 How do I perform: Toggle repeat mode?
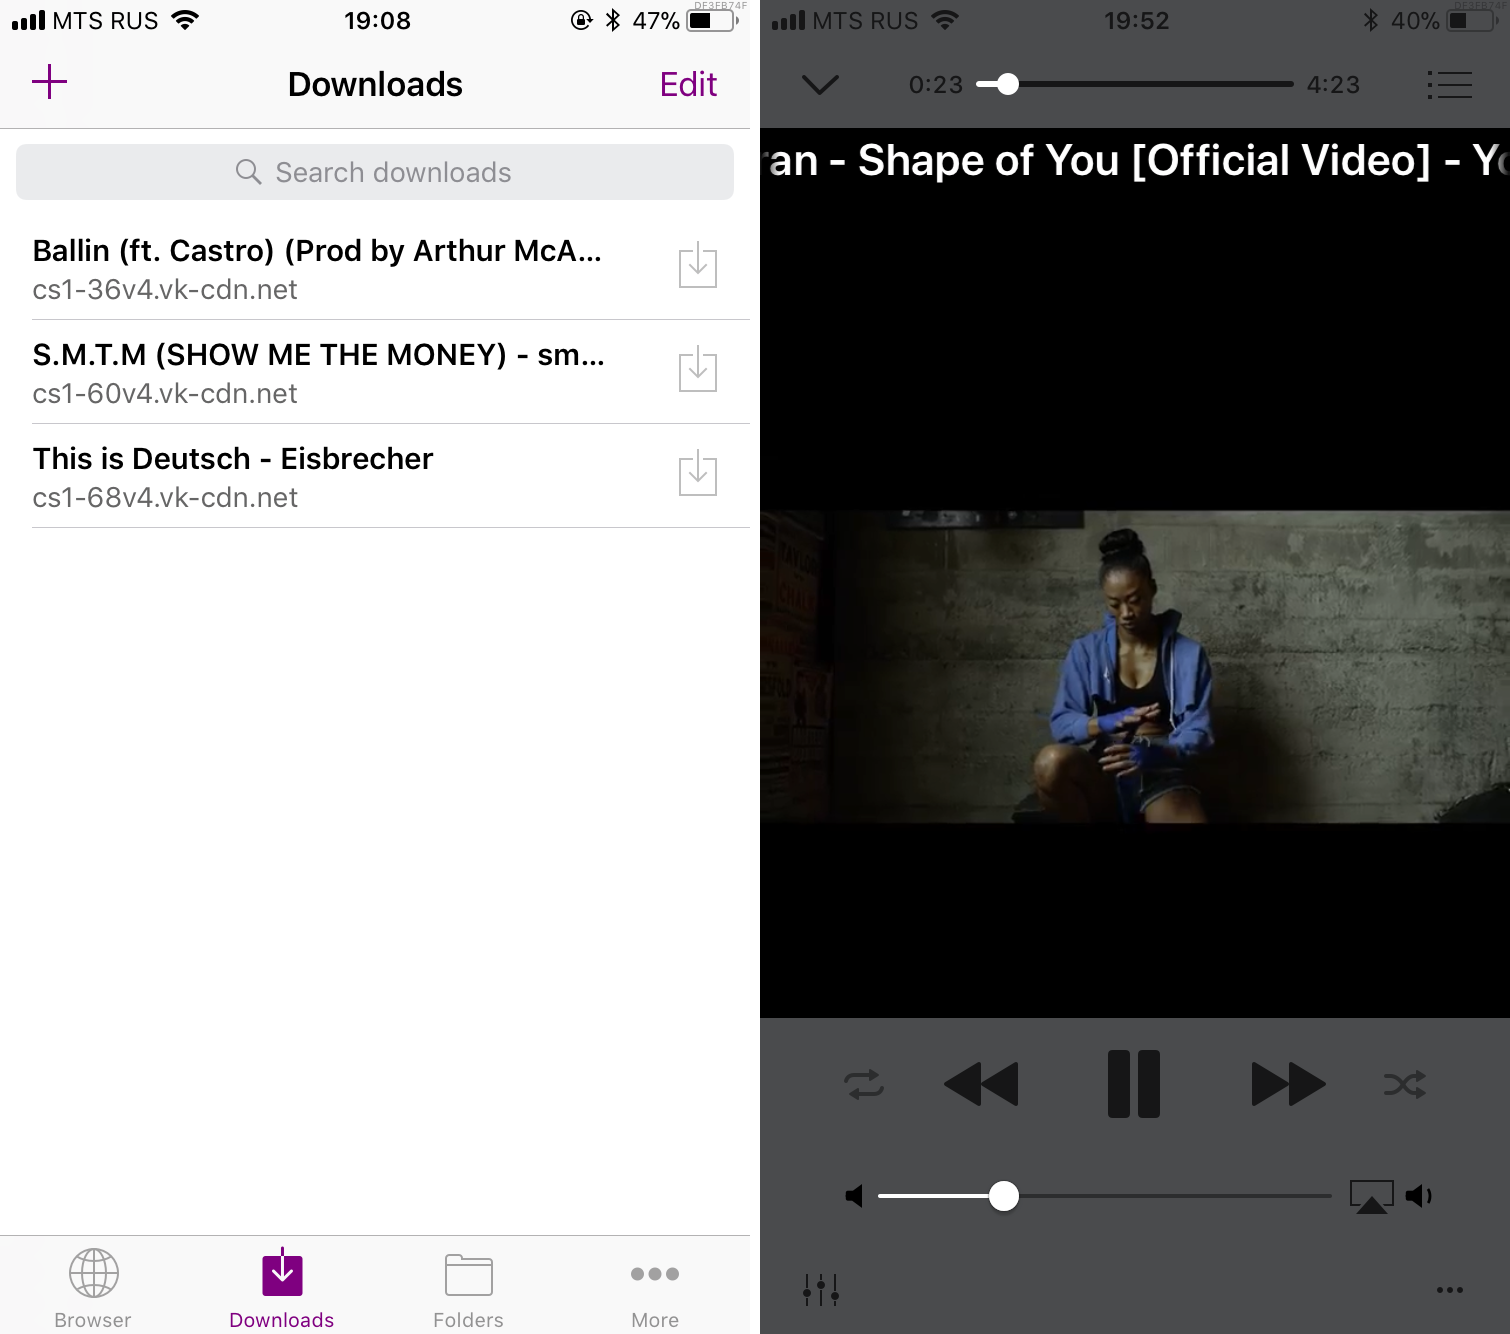(x=864, y=1084)
